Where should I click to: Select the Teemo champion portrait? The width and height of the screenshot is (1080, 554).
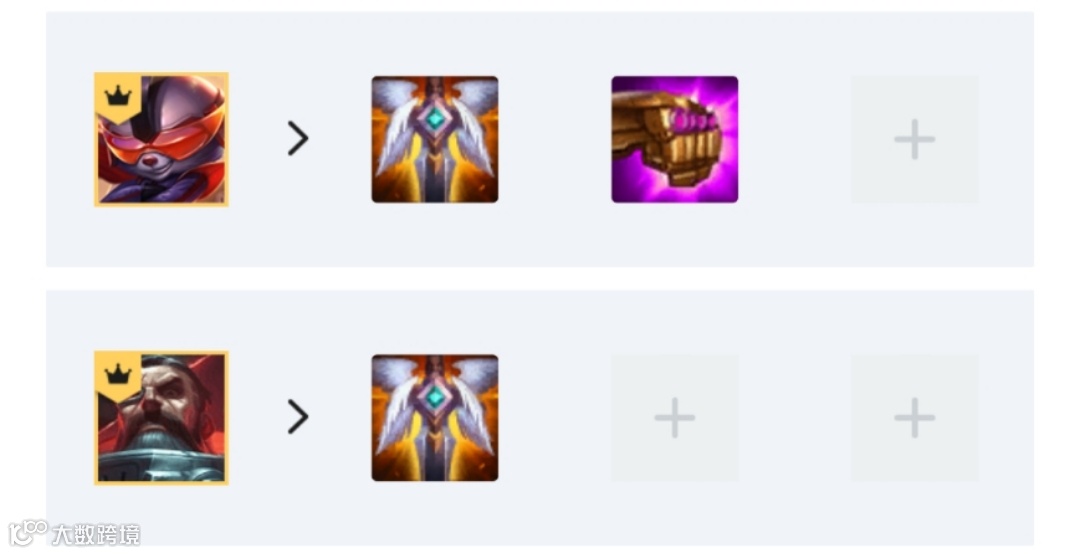161,139
